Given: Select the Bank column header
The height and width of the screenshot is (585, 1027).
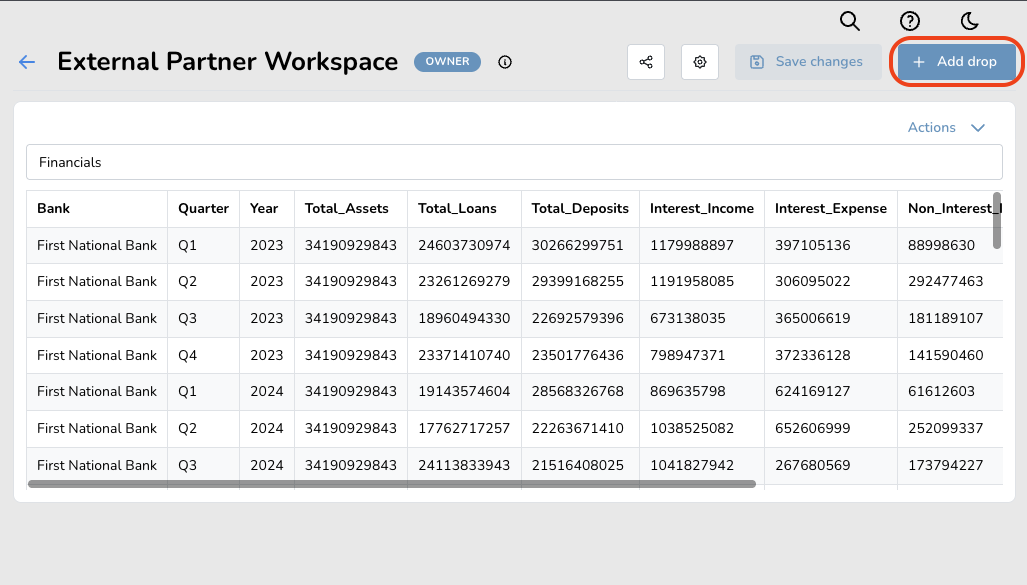Looking at the screenshot, I should [x=97, y=208].
